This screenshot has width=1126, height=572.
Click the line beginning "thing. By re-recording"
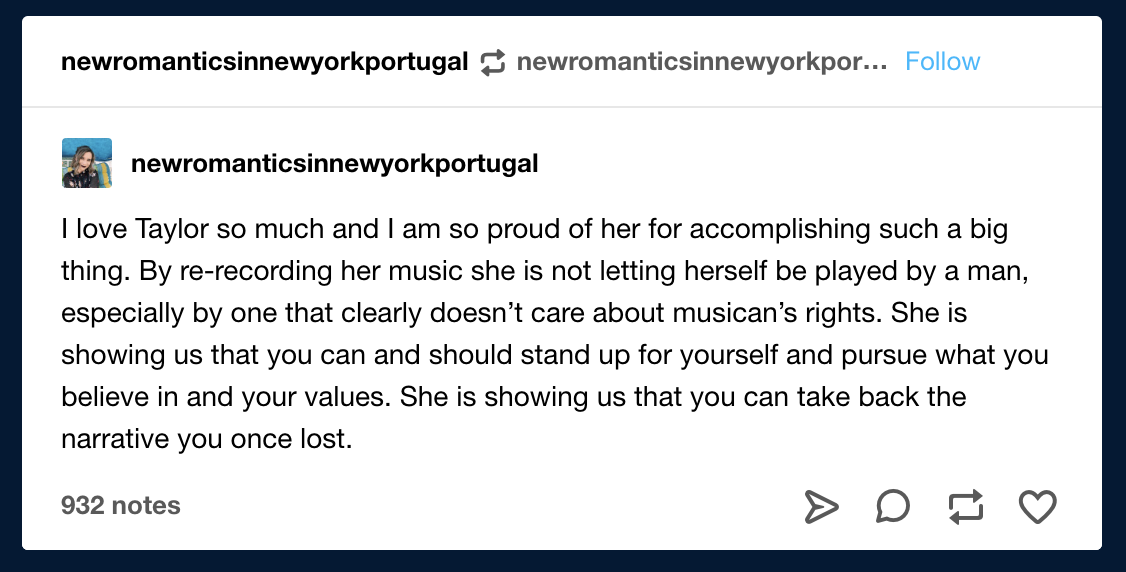(544, 271)
